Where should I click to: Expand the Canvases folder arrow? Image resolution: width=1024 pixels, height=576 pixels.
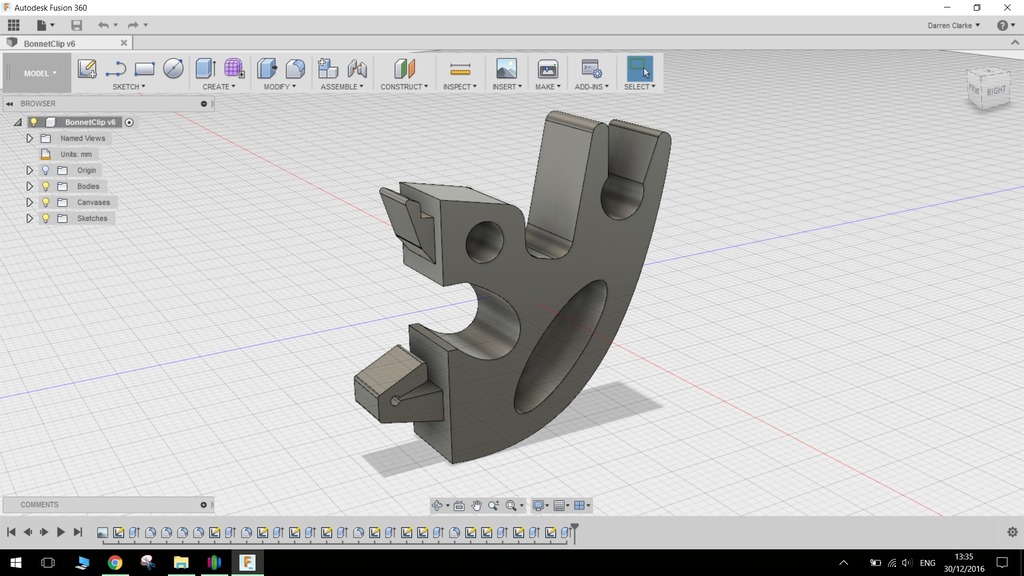click(x=30, y=202)
